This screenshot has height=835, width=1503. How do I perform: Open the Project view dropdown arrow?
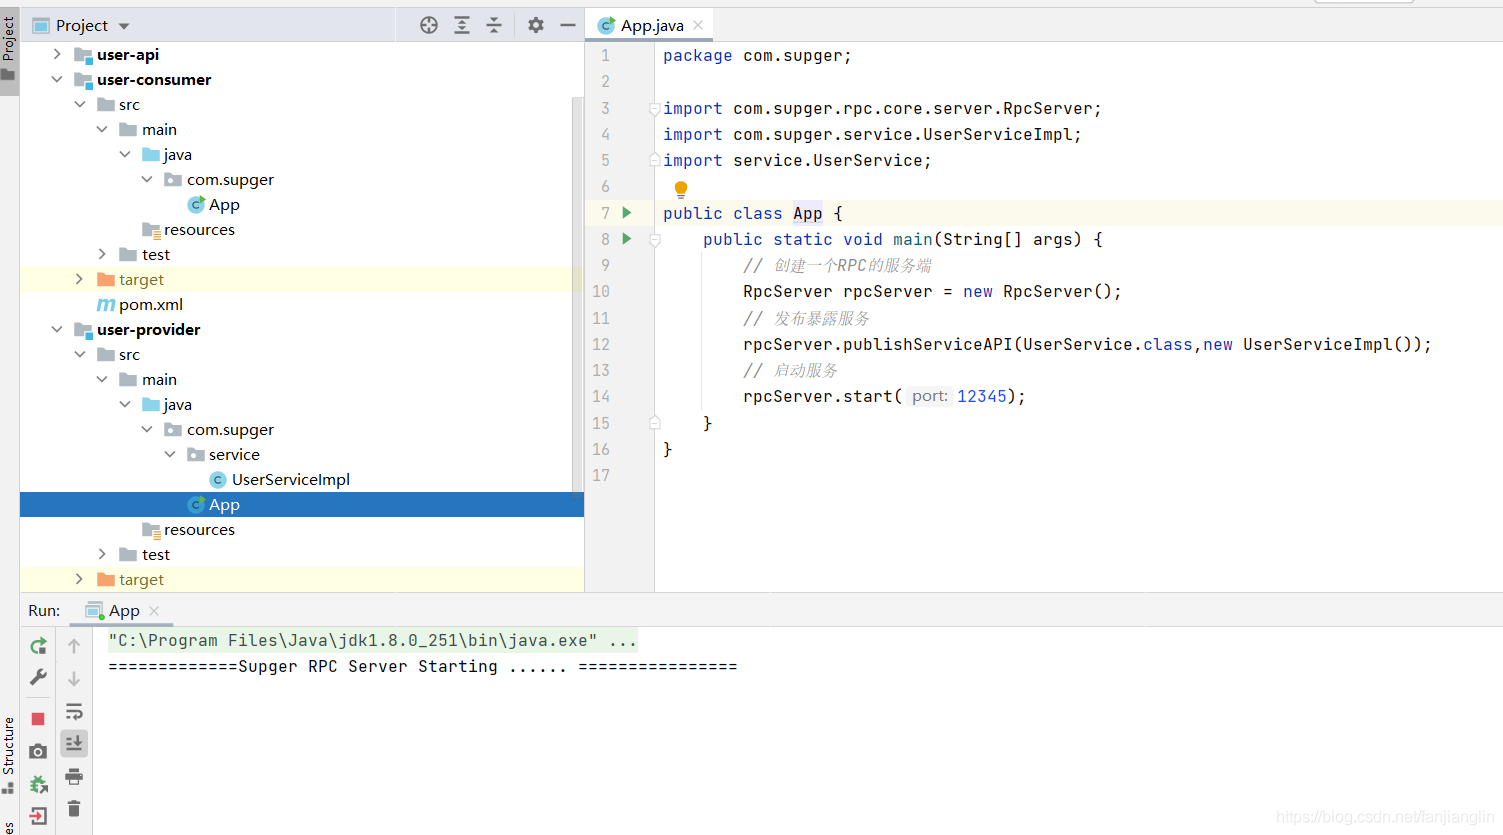[124, 26]
